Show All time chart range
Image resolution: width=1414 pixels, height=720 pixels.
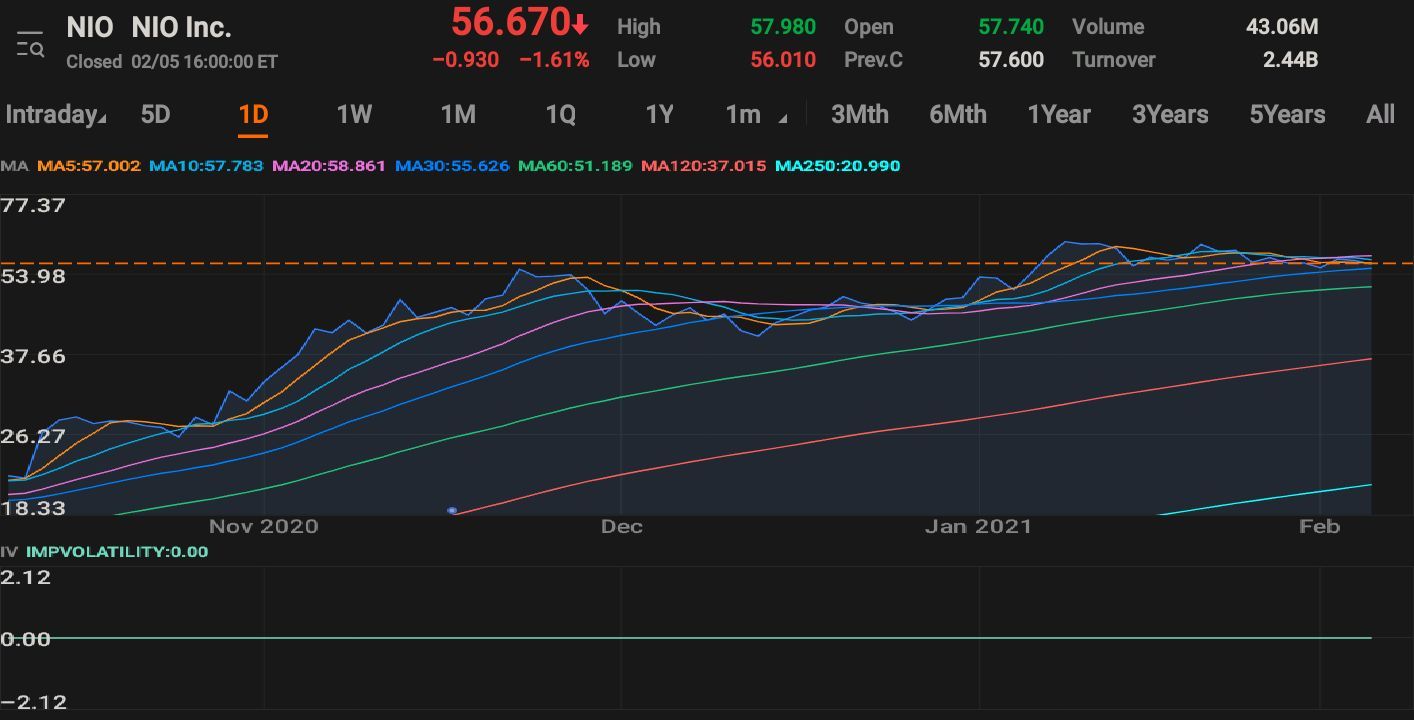click(1380, 114)
